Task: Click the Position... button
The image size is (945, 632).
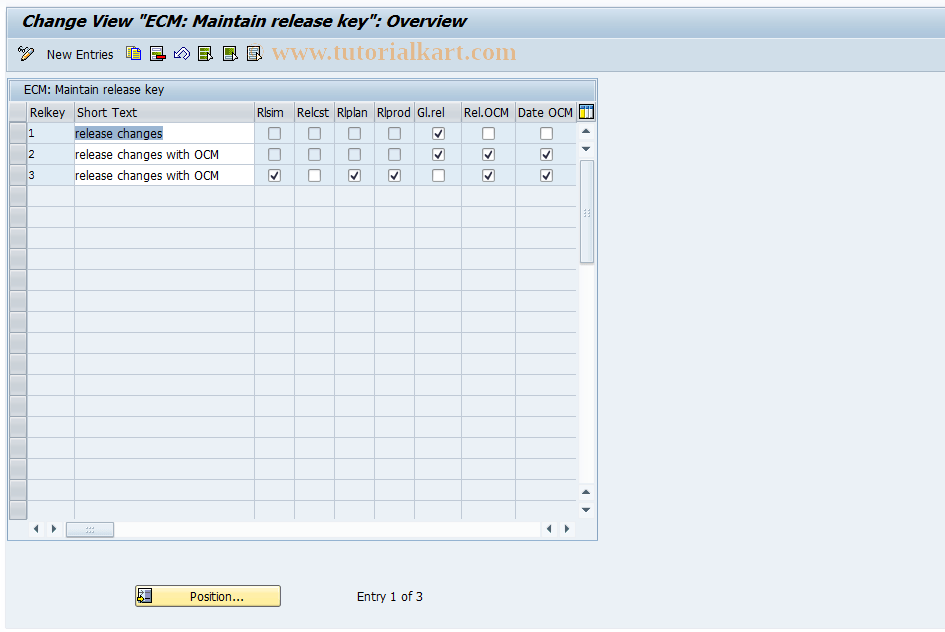Action: (x=207, y=596)
